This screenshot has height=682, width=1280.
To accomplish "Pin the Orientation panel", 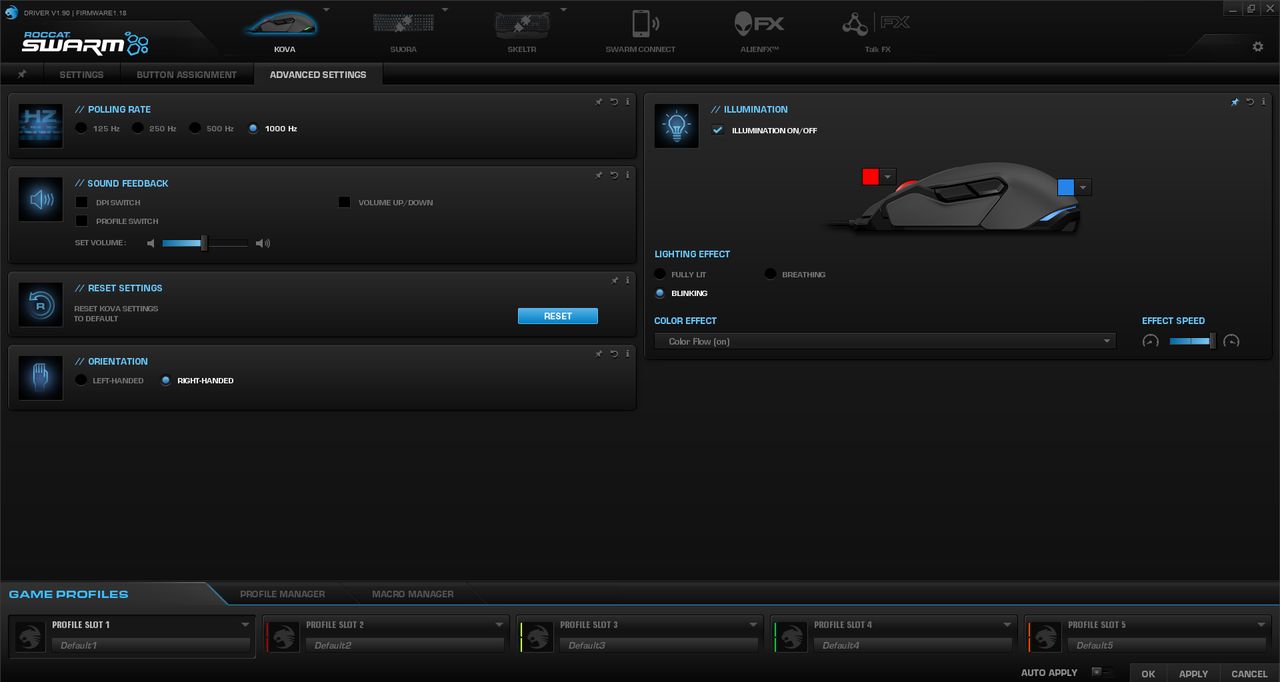I will click(599, 353).
